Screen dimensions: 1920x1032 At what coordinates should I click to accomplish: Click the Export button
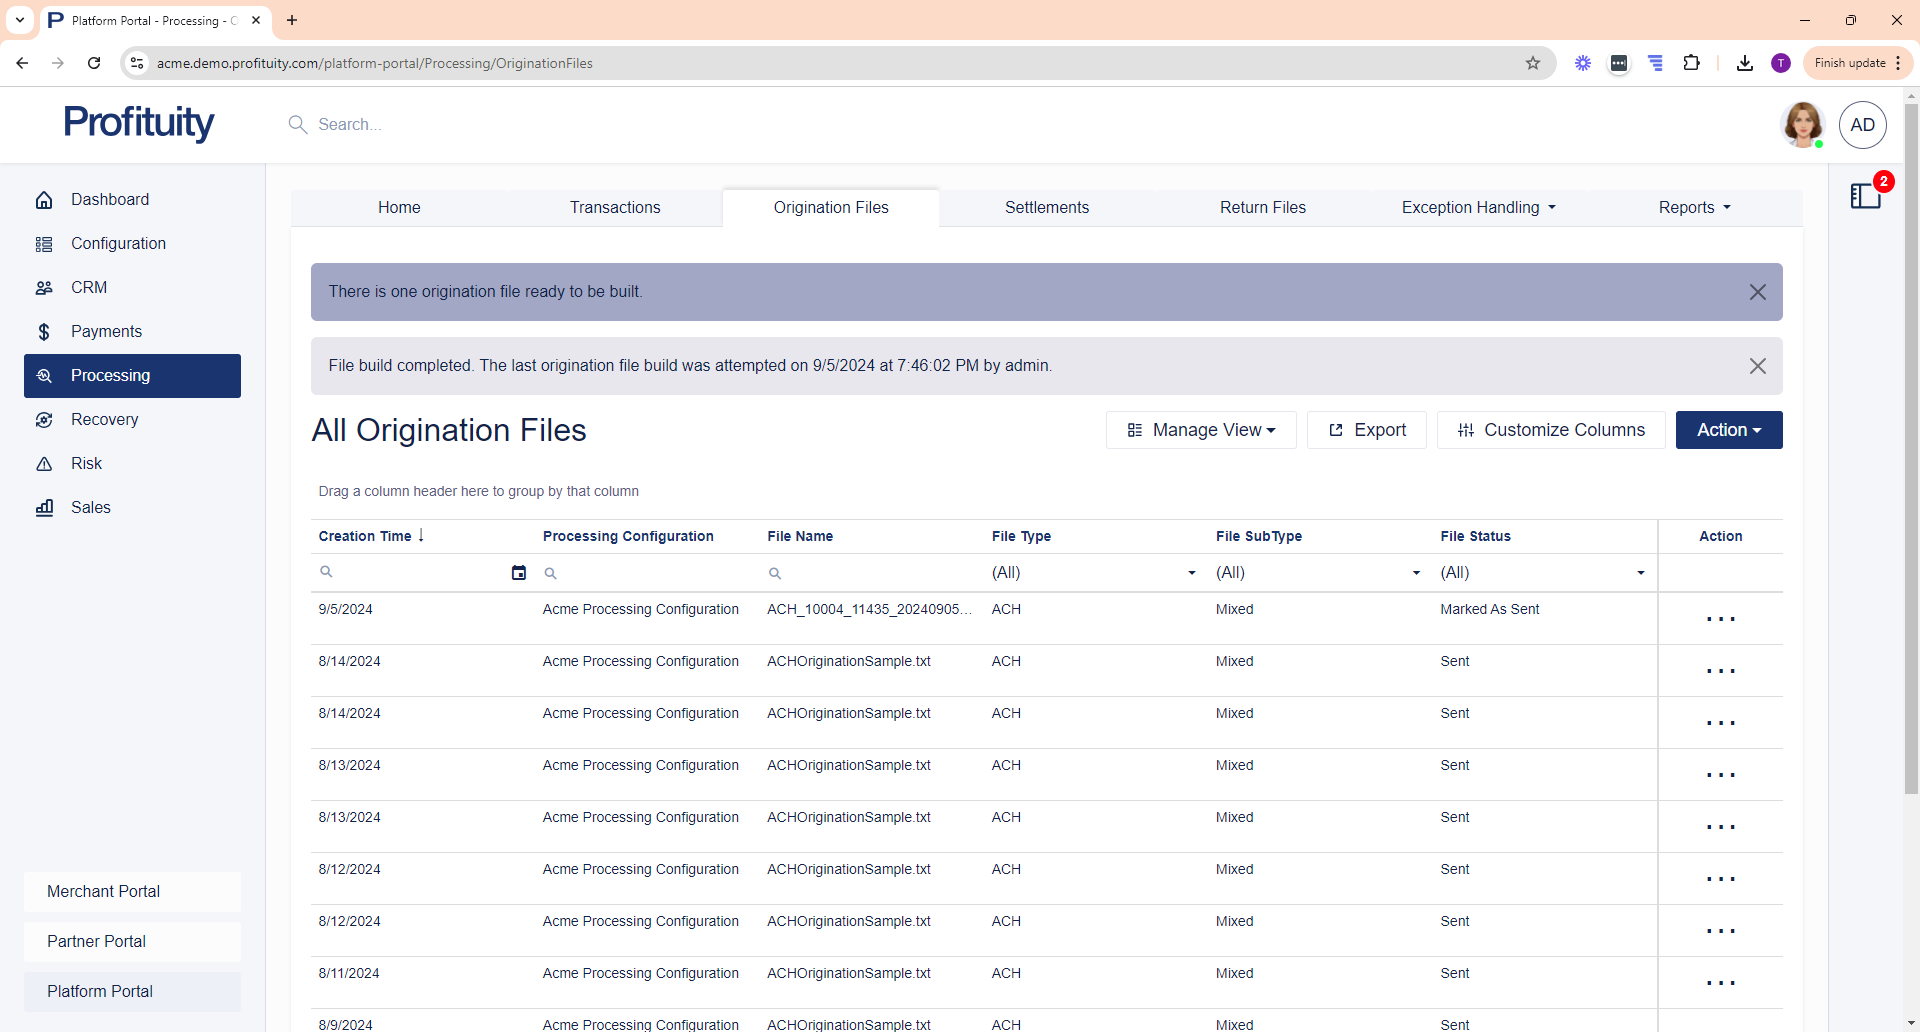click(x=1366, y=430)
